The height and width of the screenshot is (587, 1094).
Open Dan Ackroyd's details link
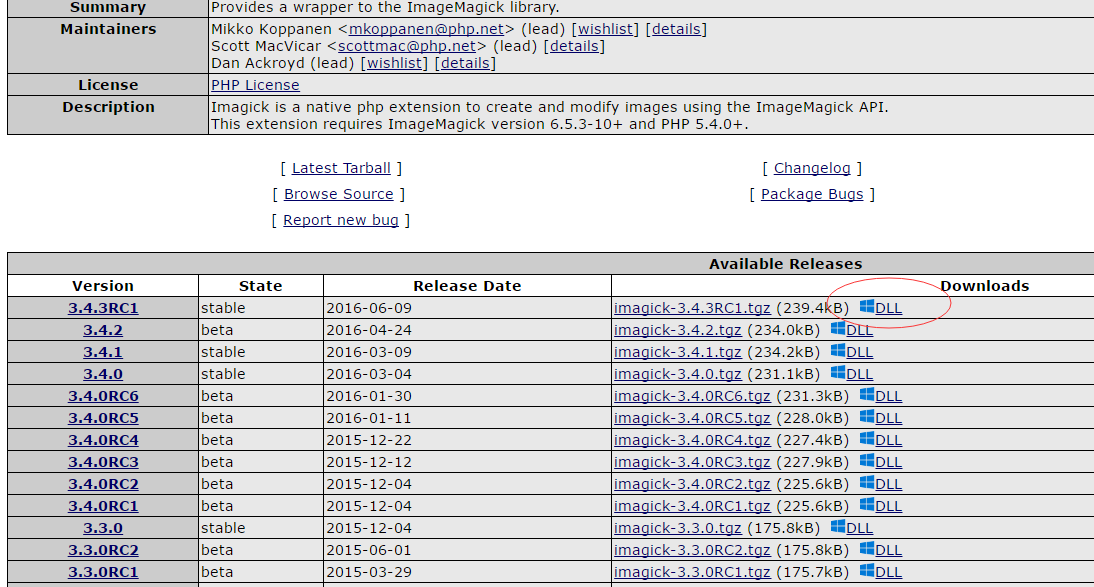click(465, 63)
